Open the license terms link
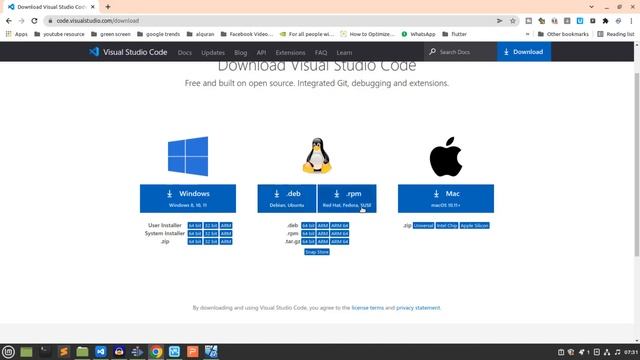Image resolution: width=640 pixels, height=360 pixels. (367, 308)
